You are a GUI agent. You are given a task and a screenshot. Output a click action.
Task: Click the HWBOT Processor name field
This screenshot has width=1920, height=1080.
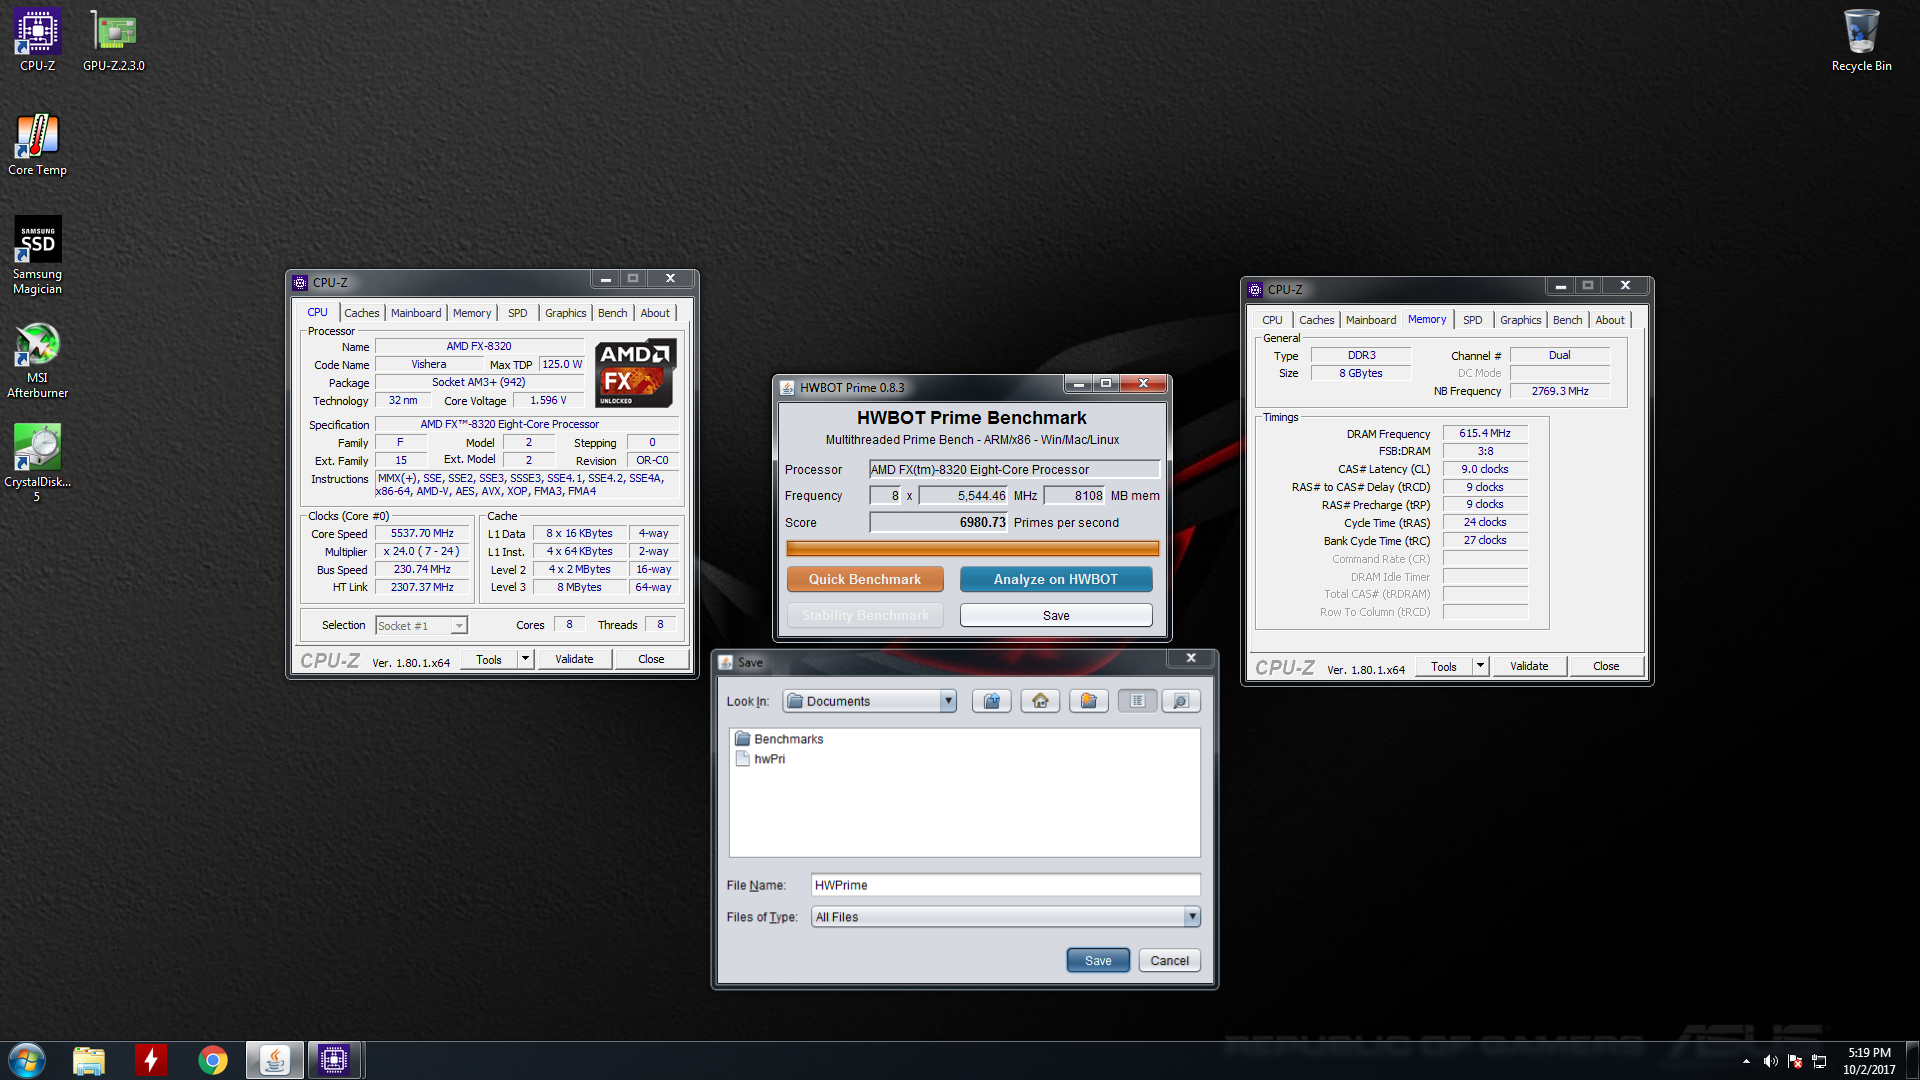(x=1014, y=469)
